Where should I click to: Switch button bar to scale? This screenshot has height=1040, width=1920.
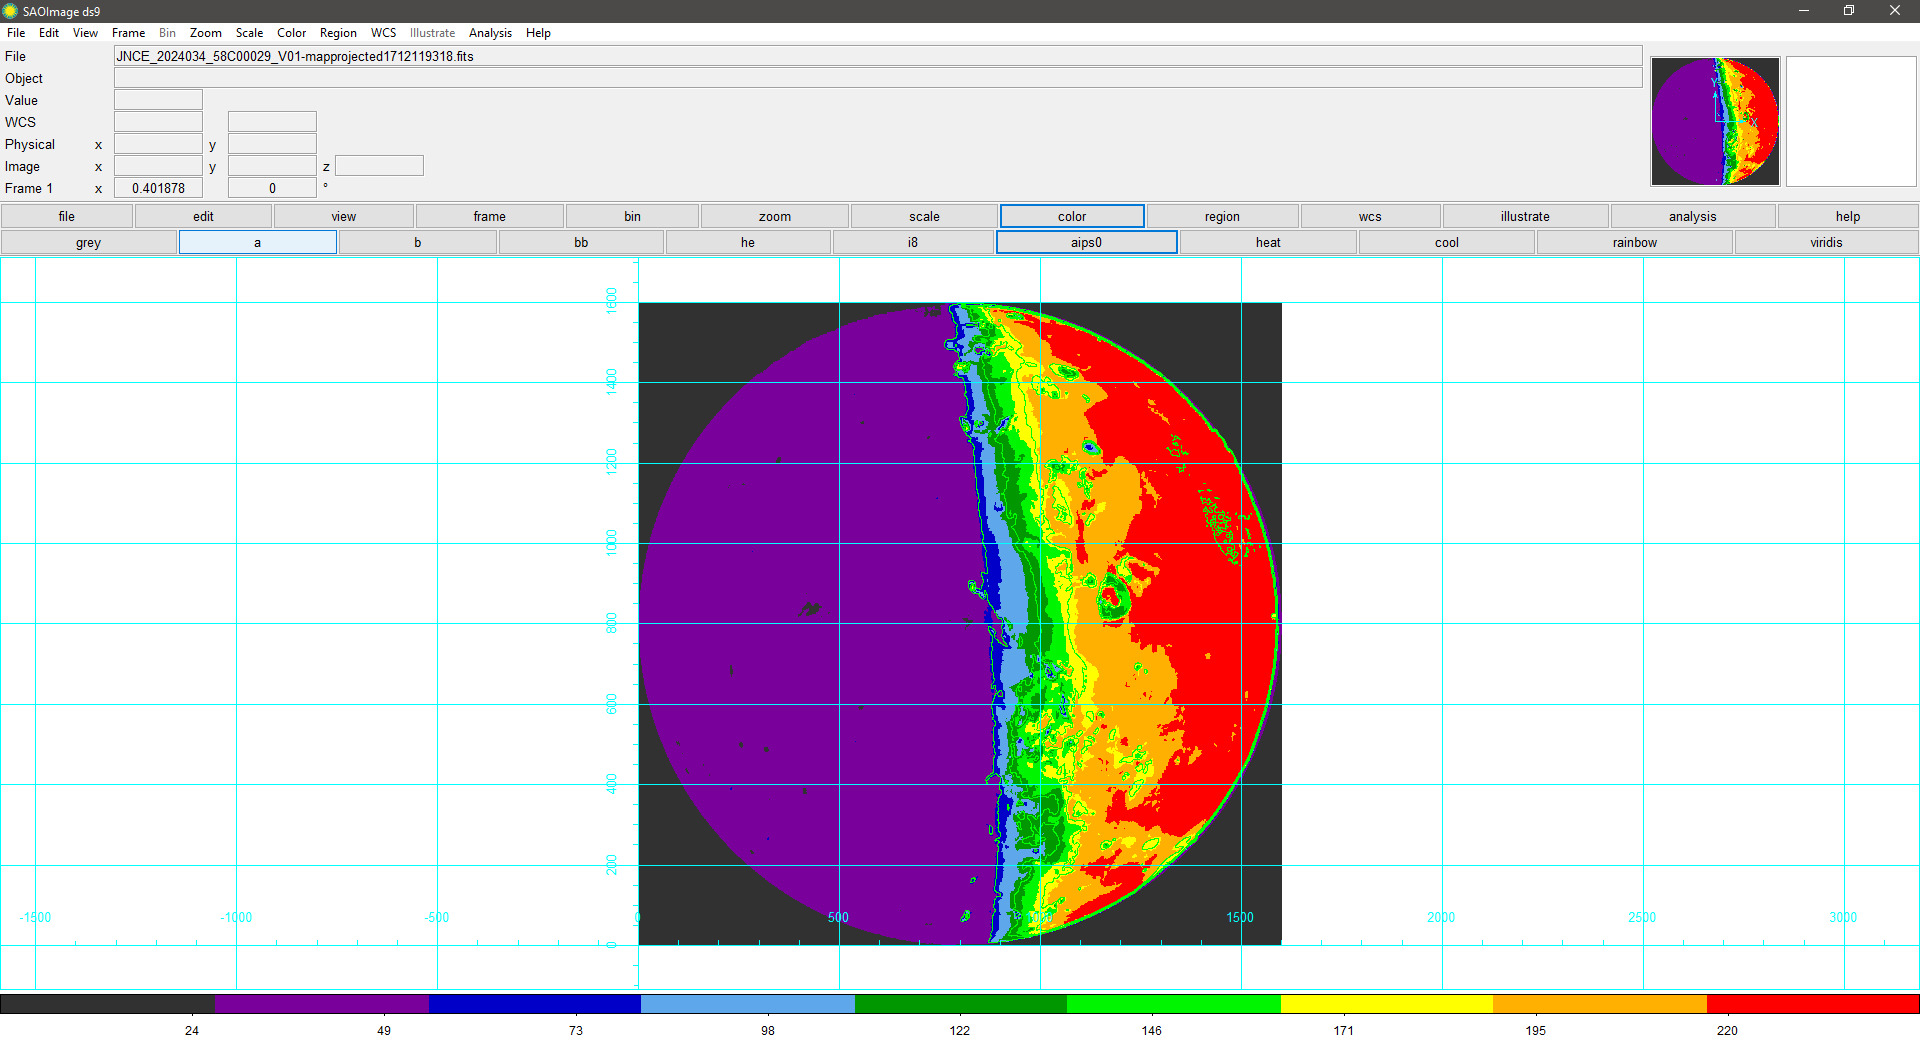point(924,217)
